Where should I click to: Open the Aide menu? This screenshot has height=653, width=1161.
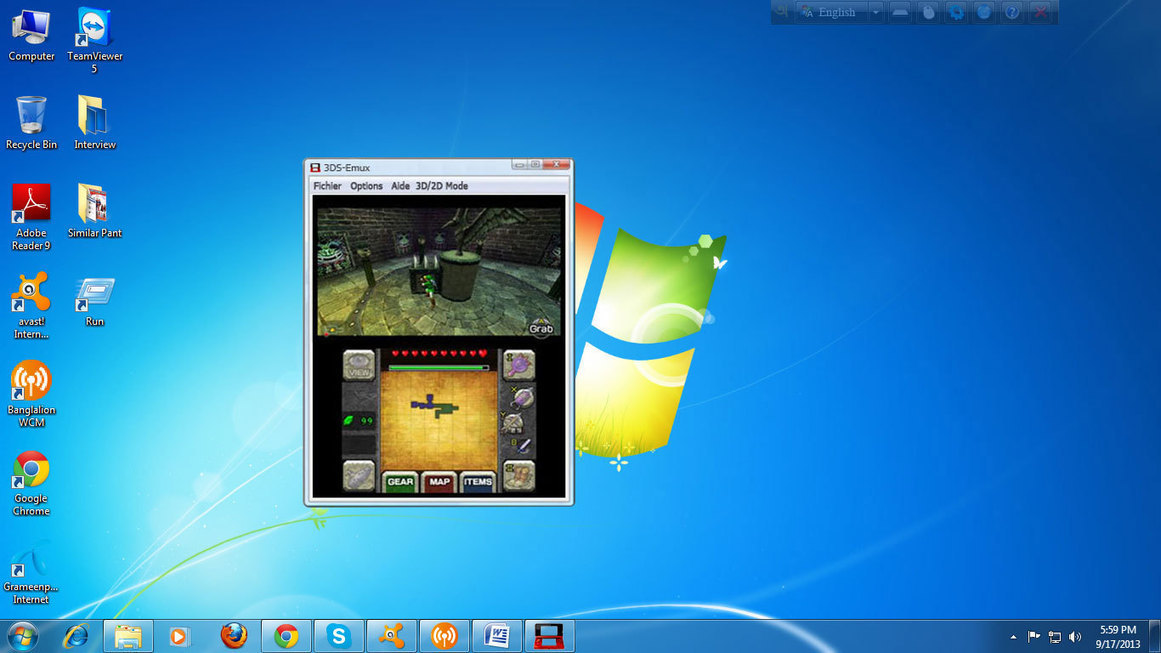coord(400,186)
